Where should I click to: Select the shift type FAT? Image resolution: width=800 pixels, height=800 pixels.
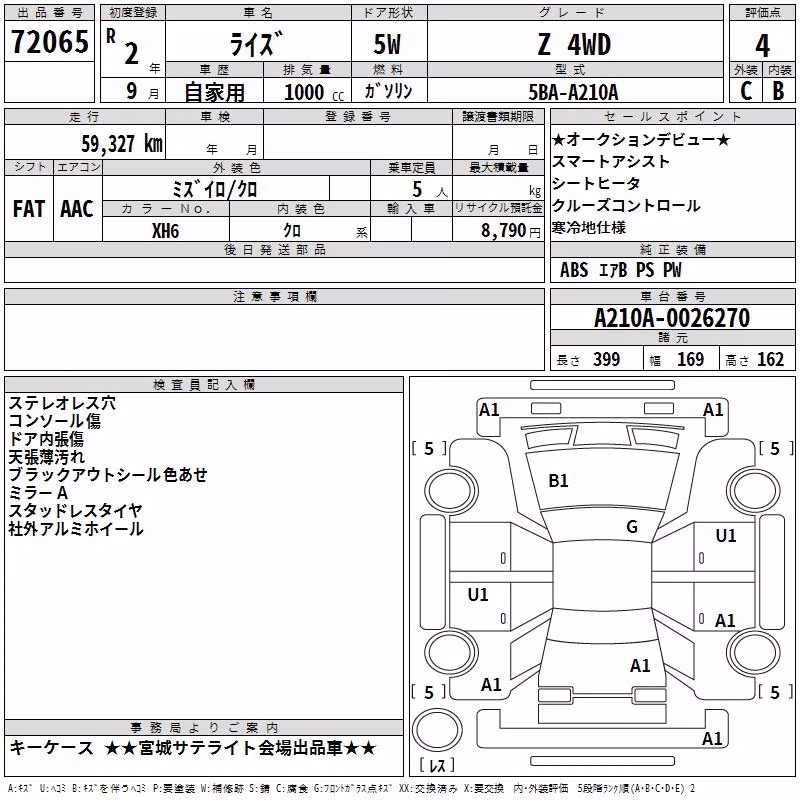click(29, 209)
